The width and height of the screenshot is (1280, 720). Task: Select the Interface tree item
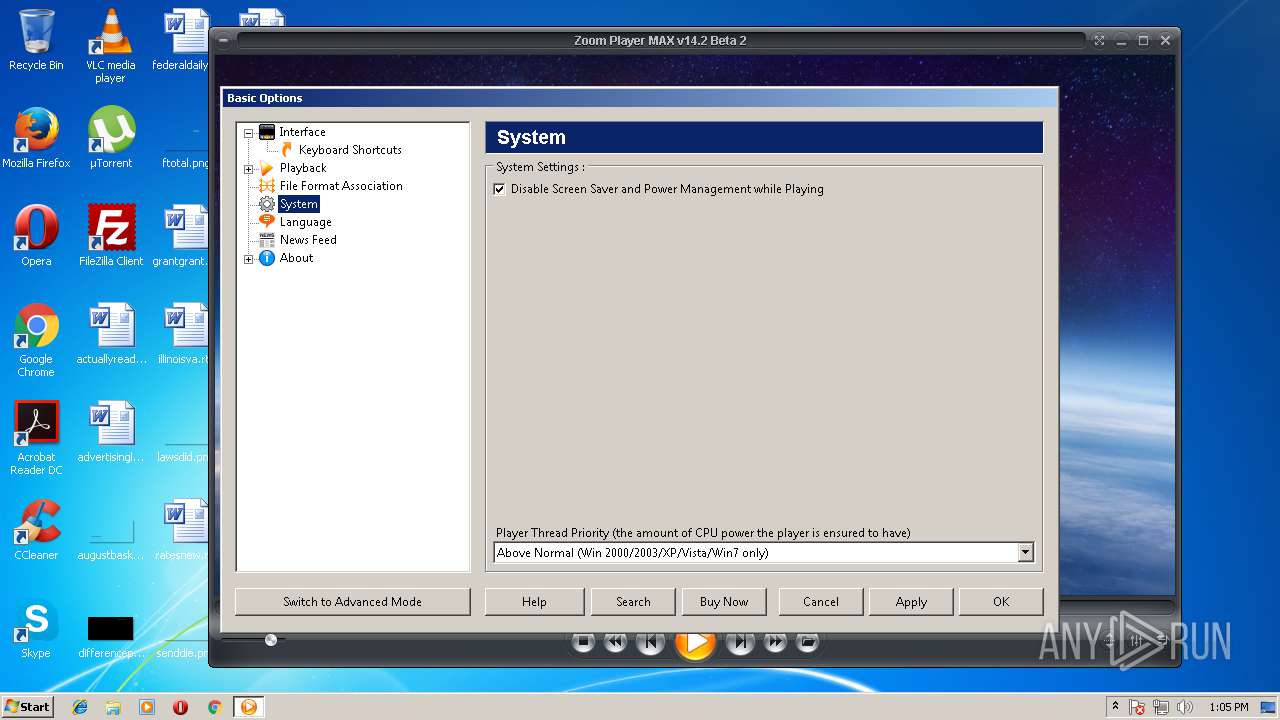click(302, 132)
